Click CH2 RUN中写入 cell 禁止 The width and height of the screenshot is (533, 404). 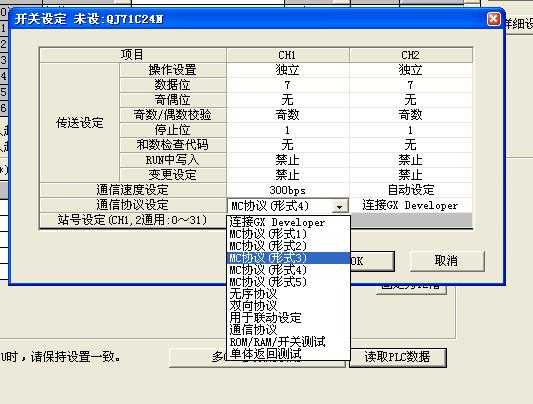[411, 160]
